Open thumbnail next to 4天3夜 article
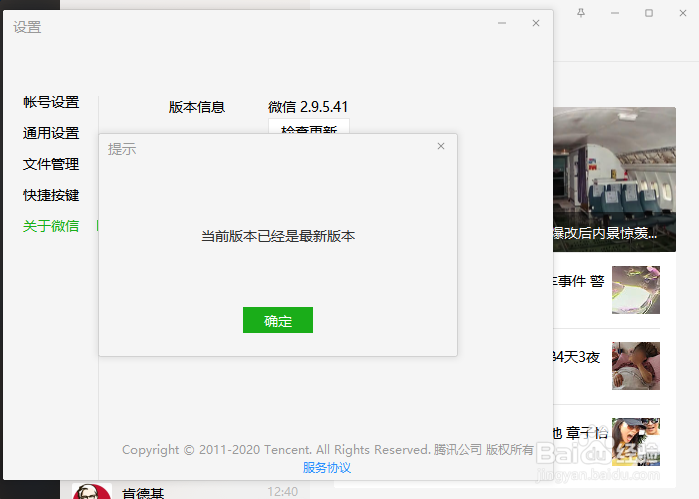The width and height of the screenshot is (699, 499). [x=636, y=366]
